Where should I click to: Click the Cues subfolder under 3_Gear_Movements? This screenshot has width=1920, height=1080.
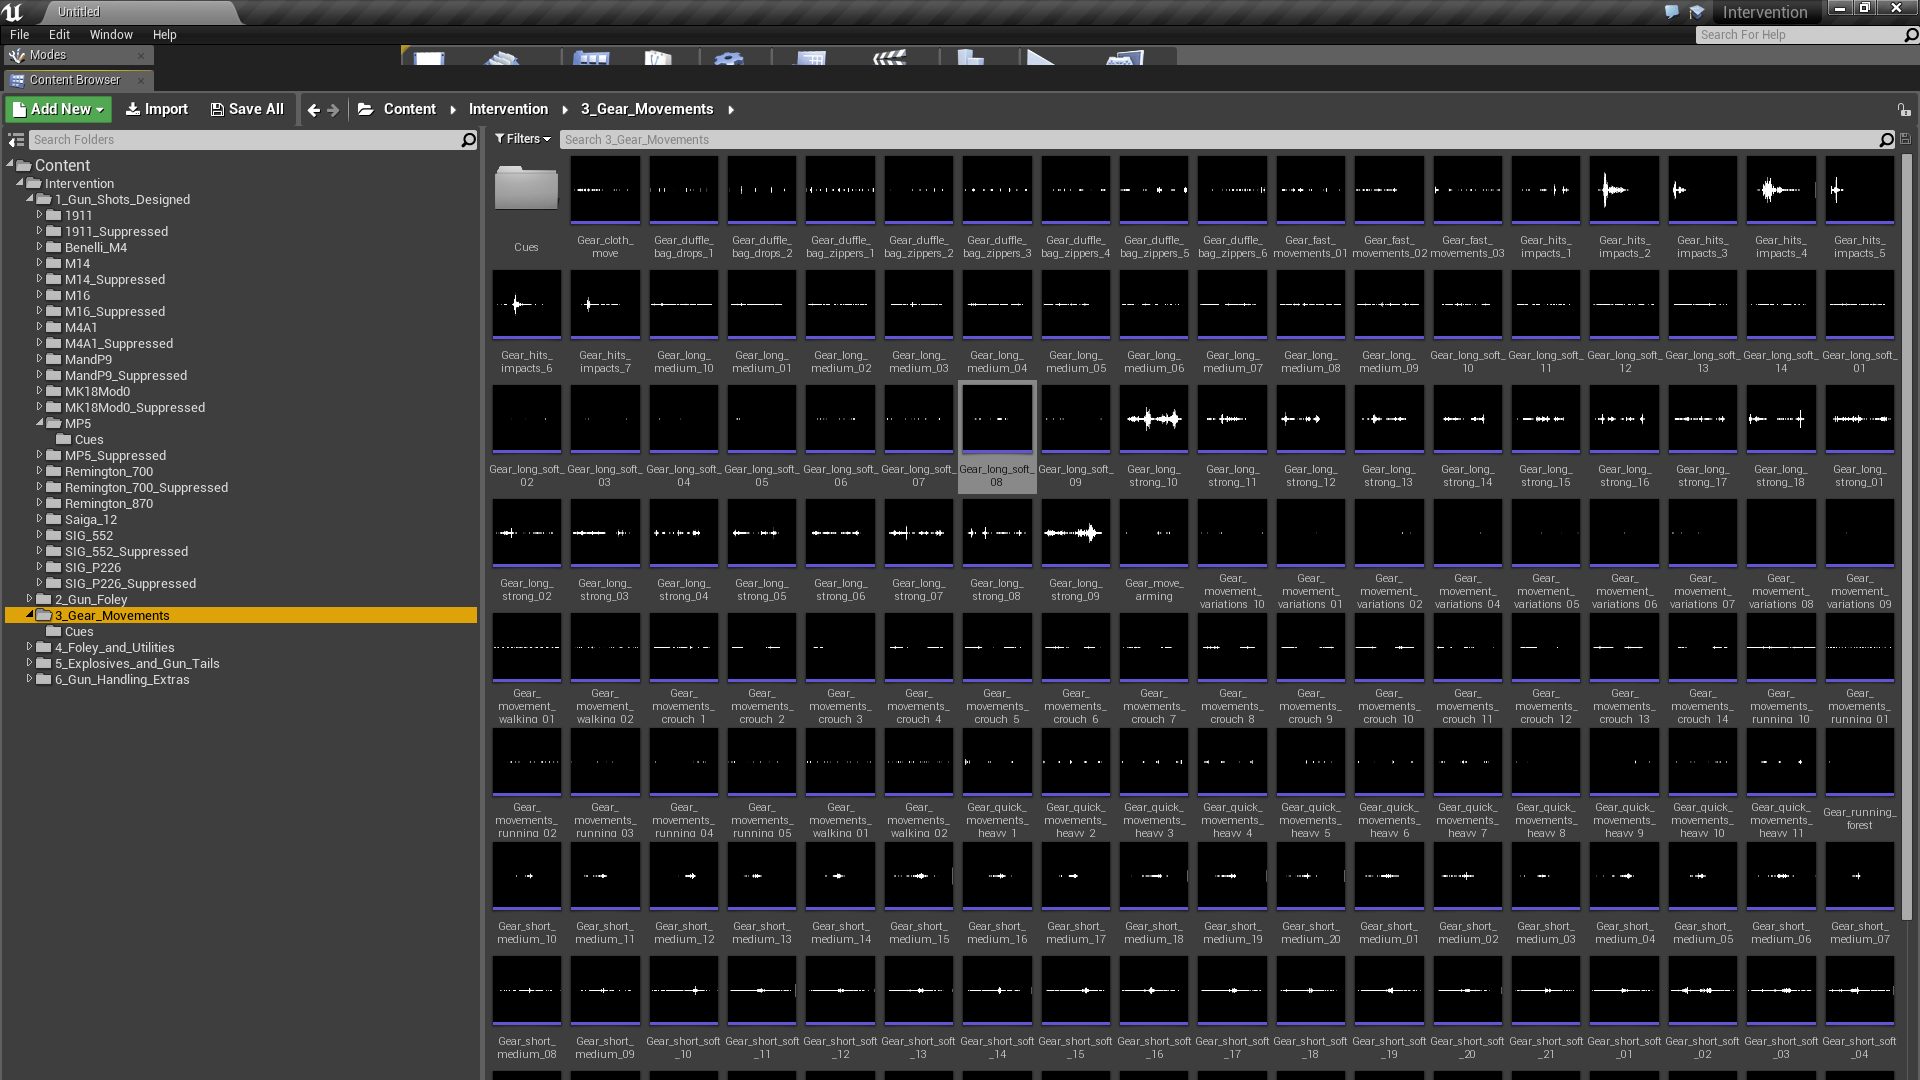coord(78,632)
